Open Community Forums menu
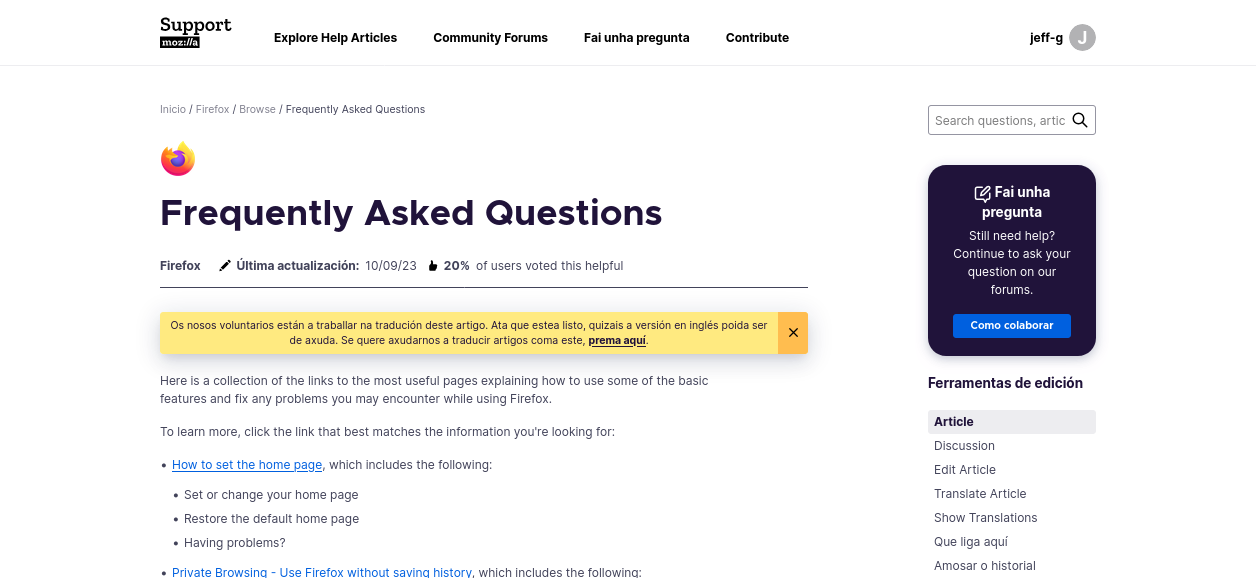The width and height of the screenshot is (1256, 578). [491, 38]
